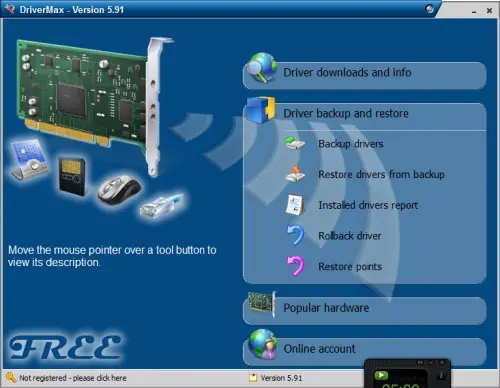Image resolution: width=500 pixels, height=388 pixels.
Task: Minimize the DriverMax window
Action: point(474,12)
